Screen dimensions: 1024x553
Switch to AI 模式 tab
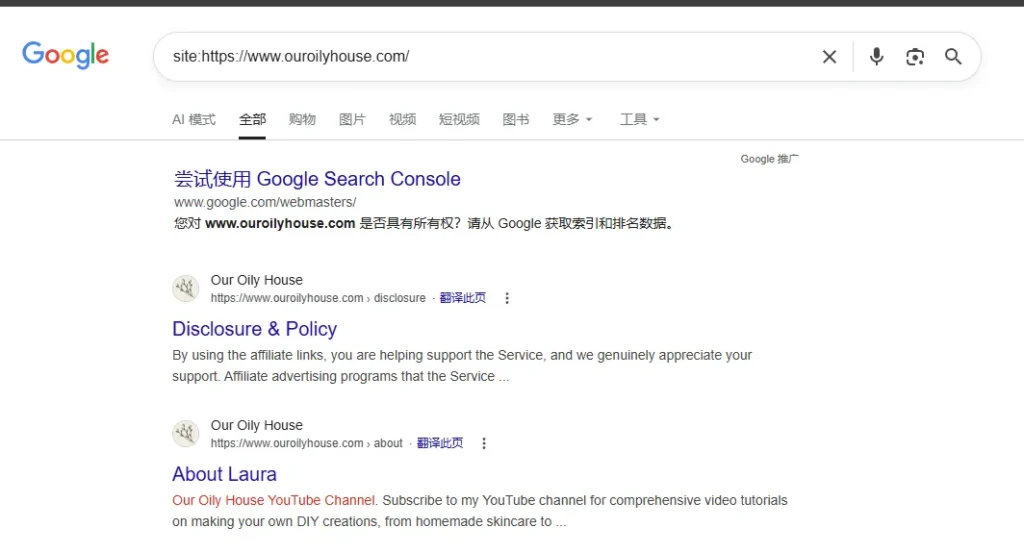(x=194, y=119)
